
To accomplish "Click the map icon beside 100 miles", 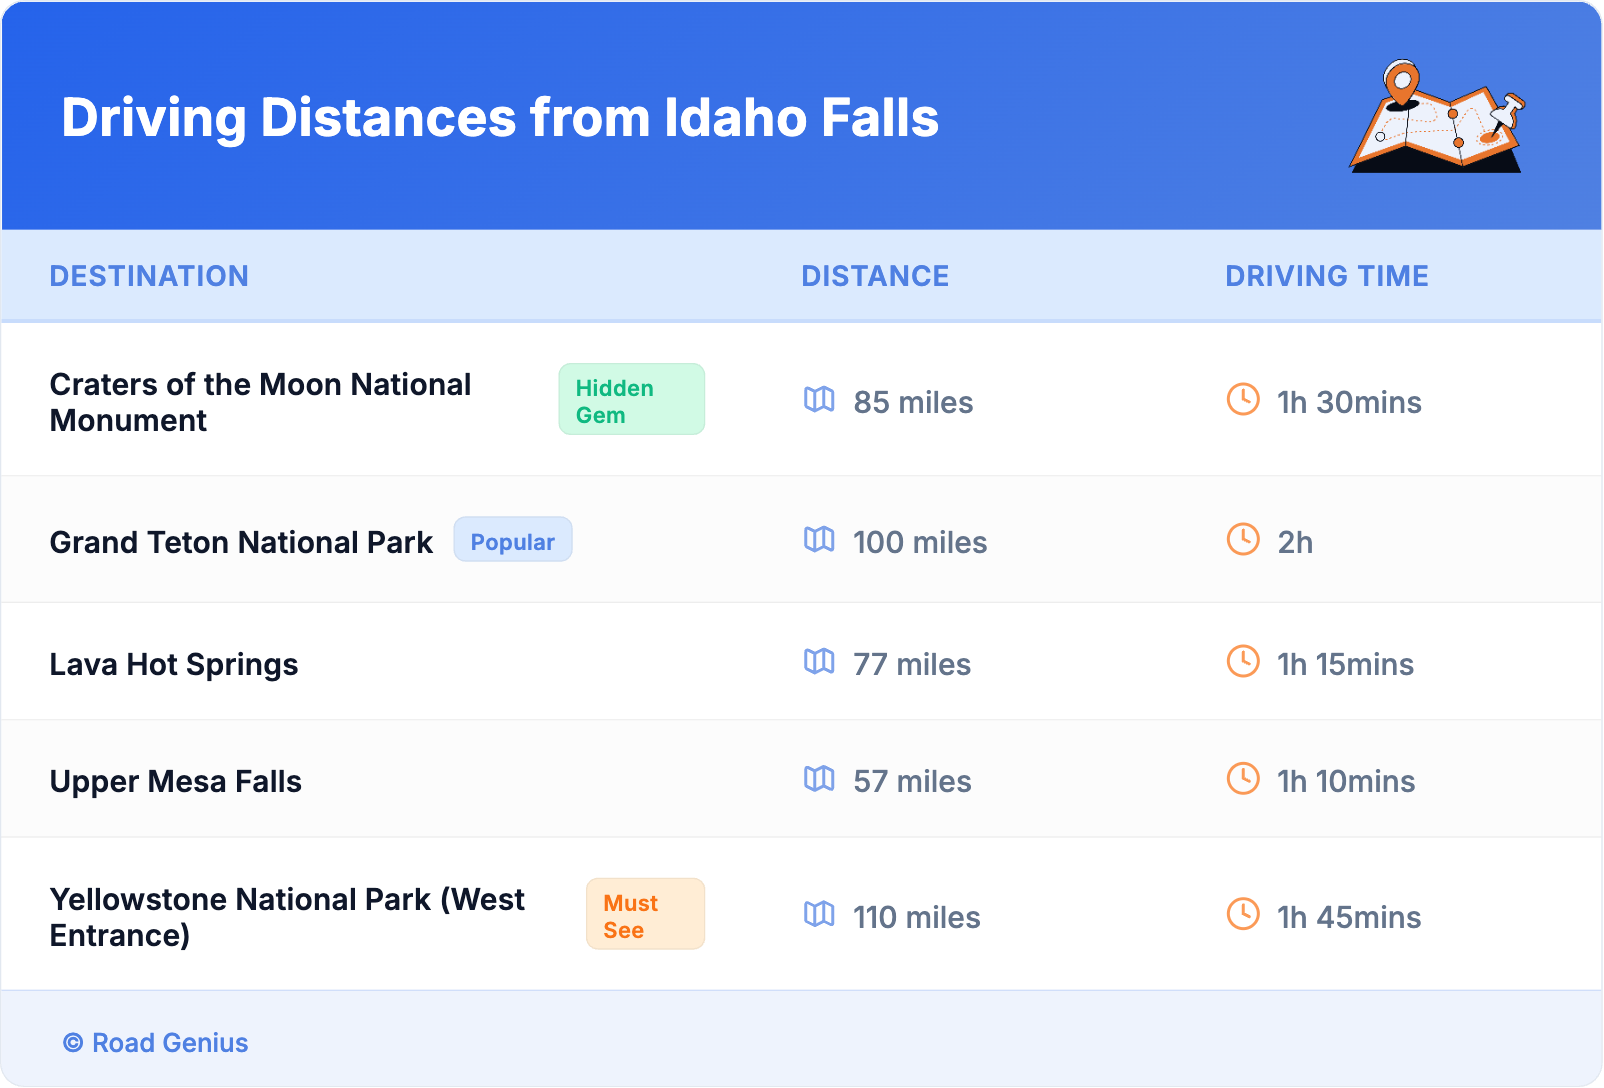I will [x=819, y=540].
